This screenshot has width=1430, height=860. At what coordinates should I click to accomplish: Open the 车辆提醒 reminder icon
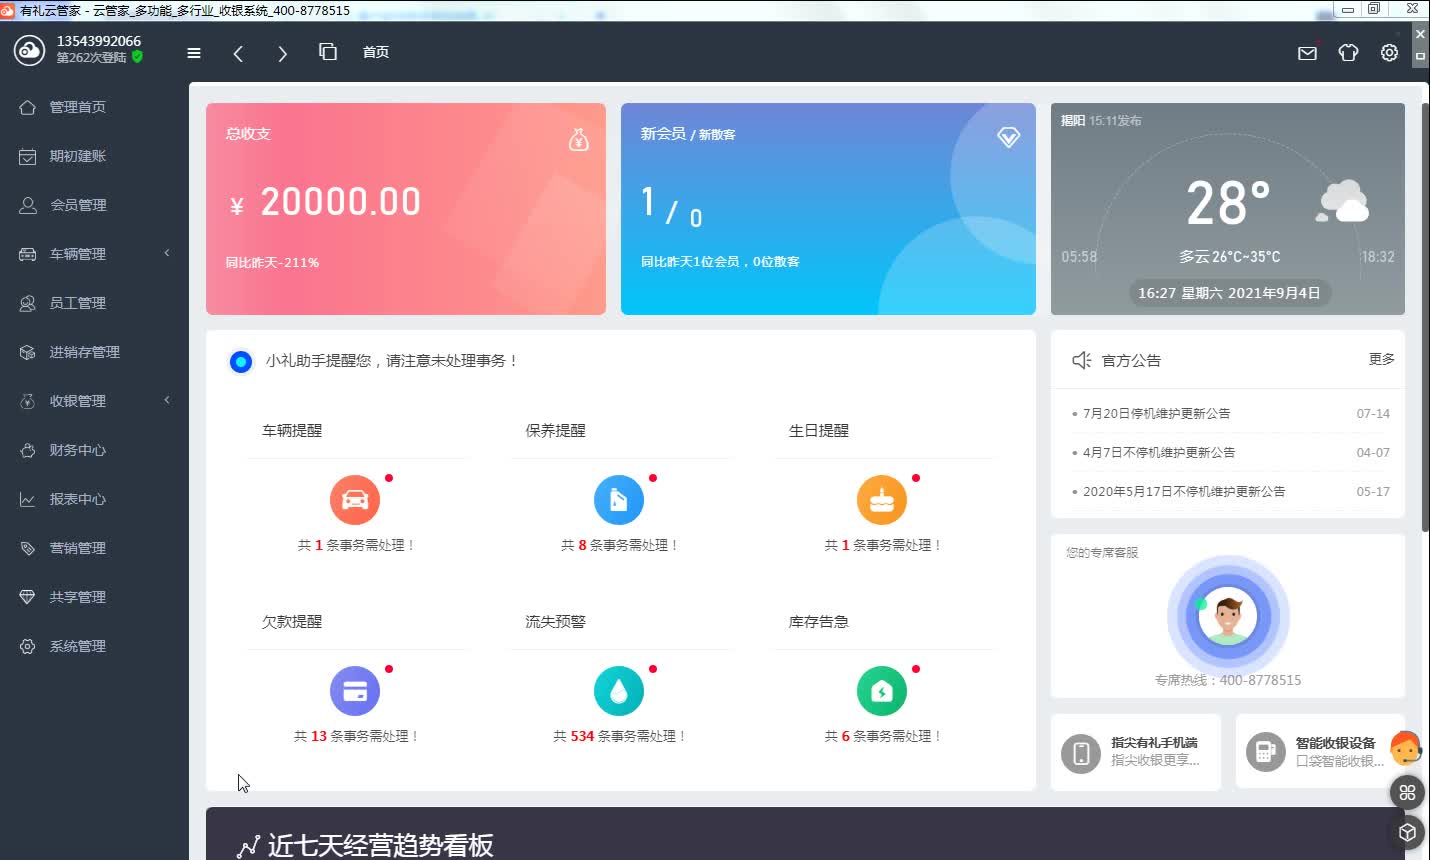(354, 499)
